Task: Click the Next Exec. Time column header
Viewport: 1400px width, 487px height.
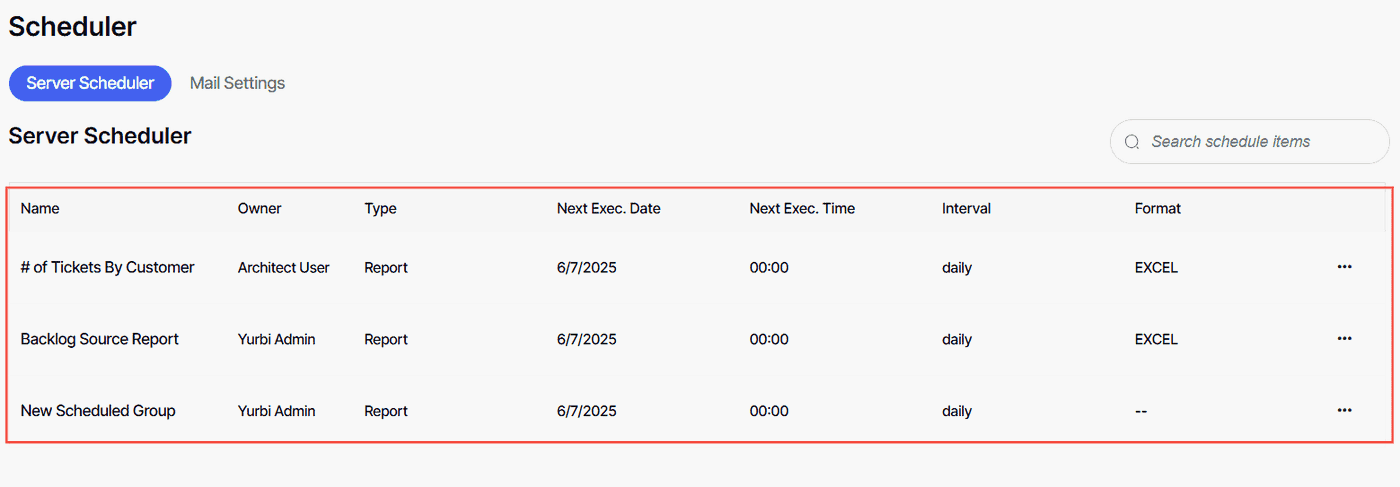Action: tap(802, 208)
